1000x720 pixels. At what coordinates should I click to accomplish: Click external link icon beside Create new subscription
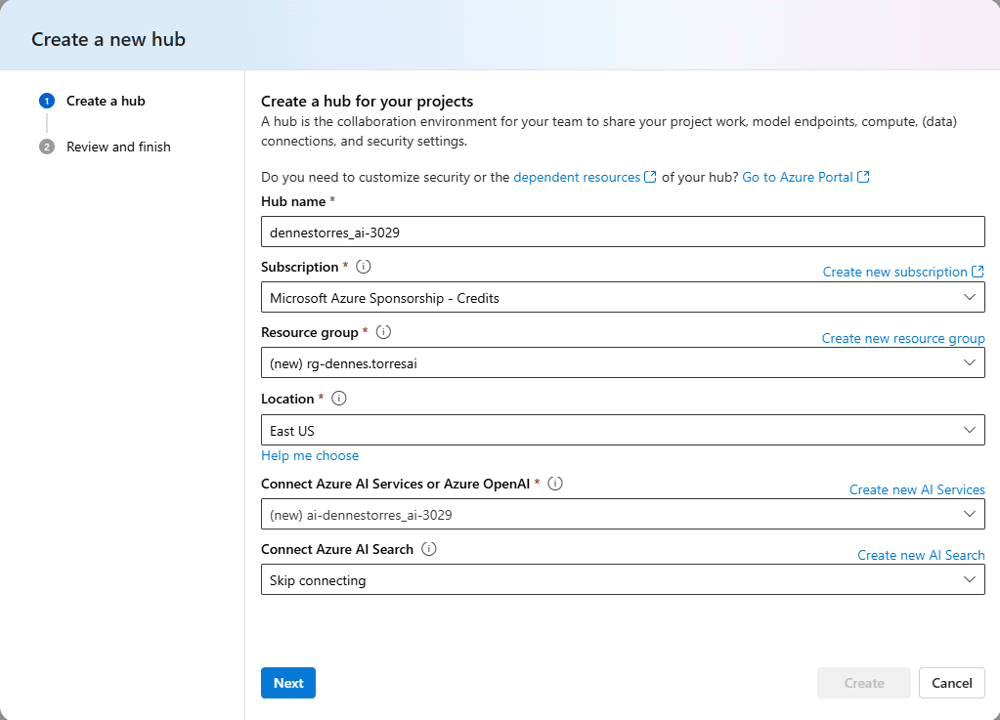978,272
